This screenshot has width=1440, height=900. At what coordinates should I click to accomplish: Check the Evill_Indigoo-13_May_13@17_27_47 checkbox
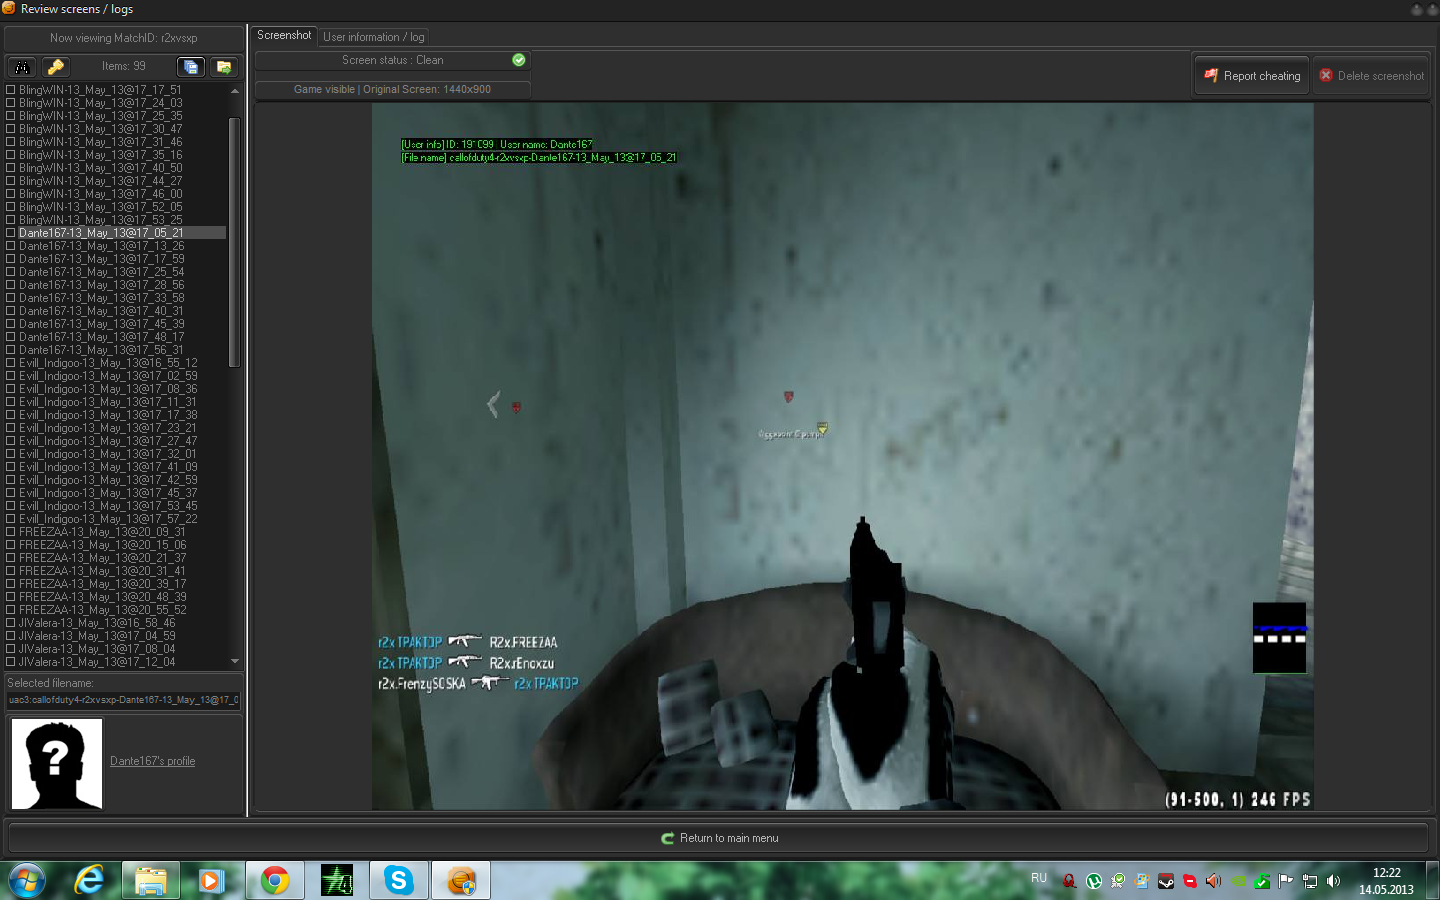pyautogui.click(x=11, y=441)
